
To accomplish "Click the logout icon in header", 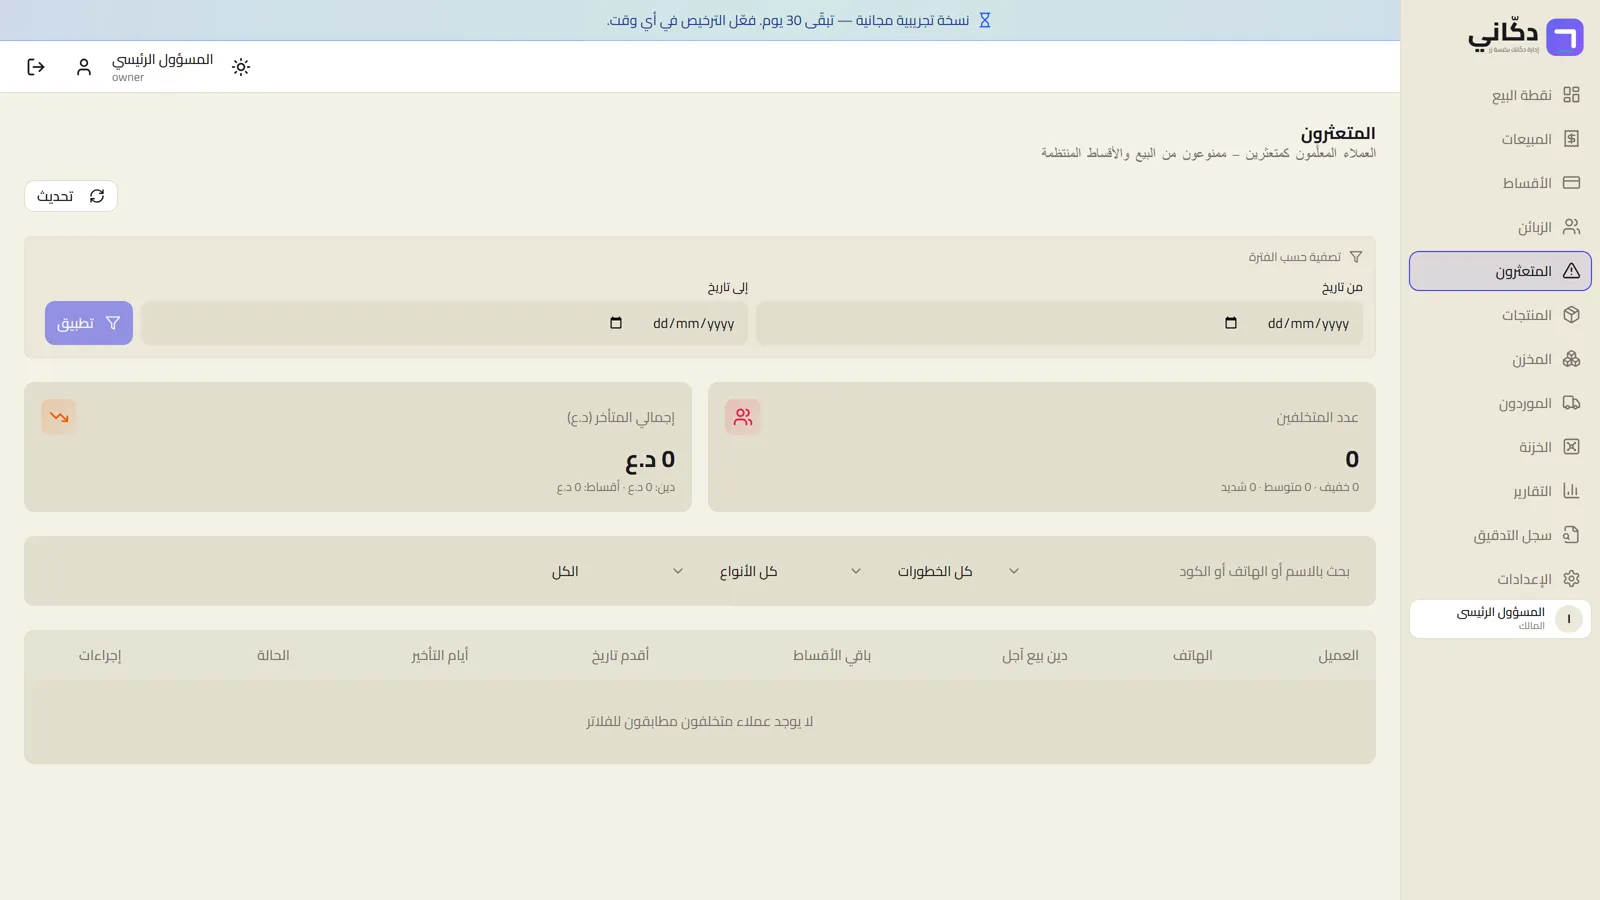I will pos(36,67).
